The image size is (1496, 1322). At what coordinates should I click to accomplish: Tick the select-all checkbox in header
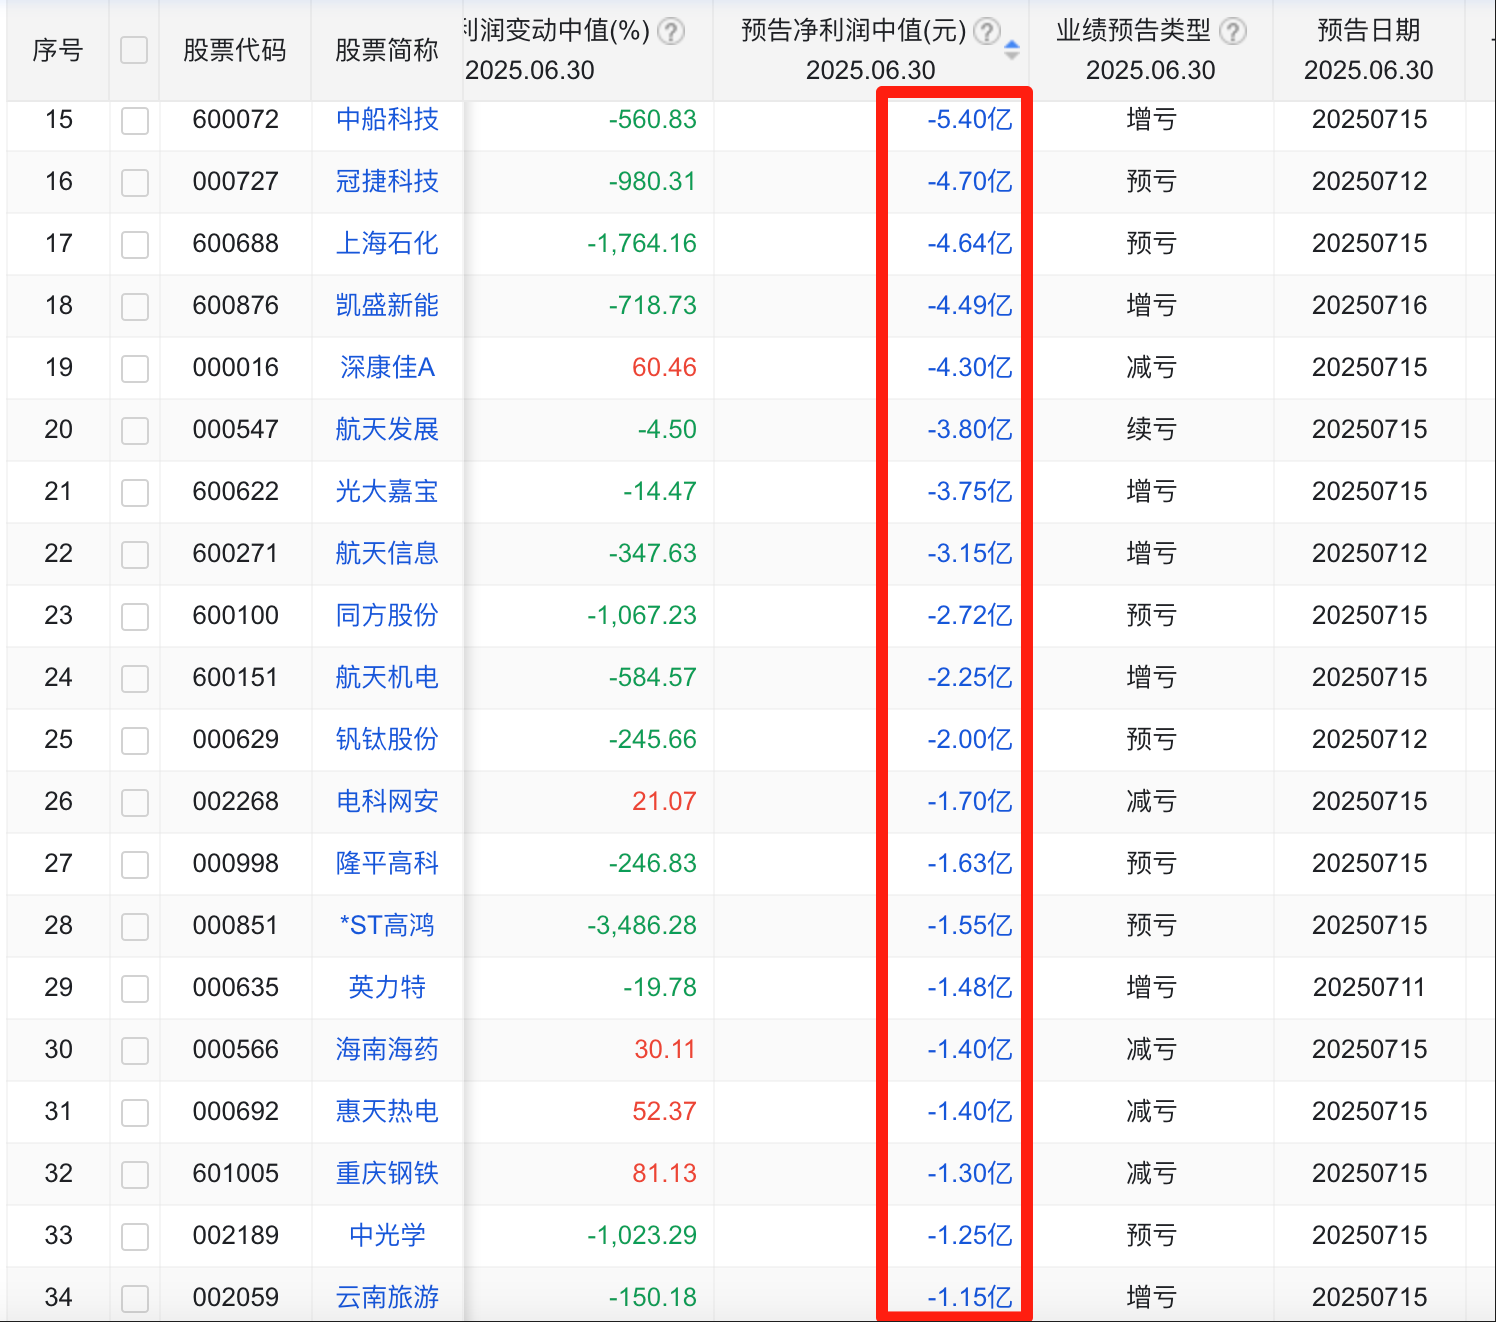[134, 50]
